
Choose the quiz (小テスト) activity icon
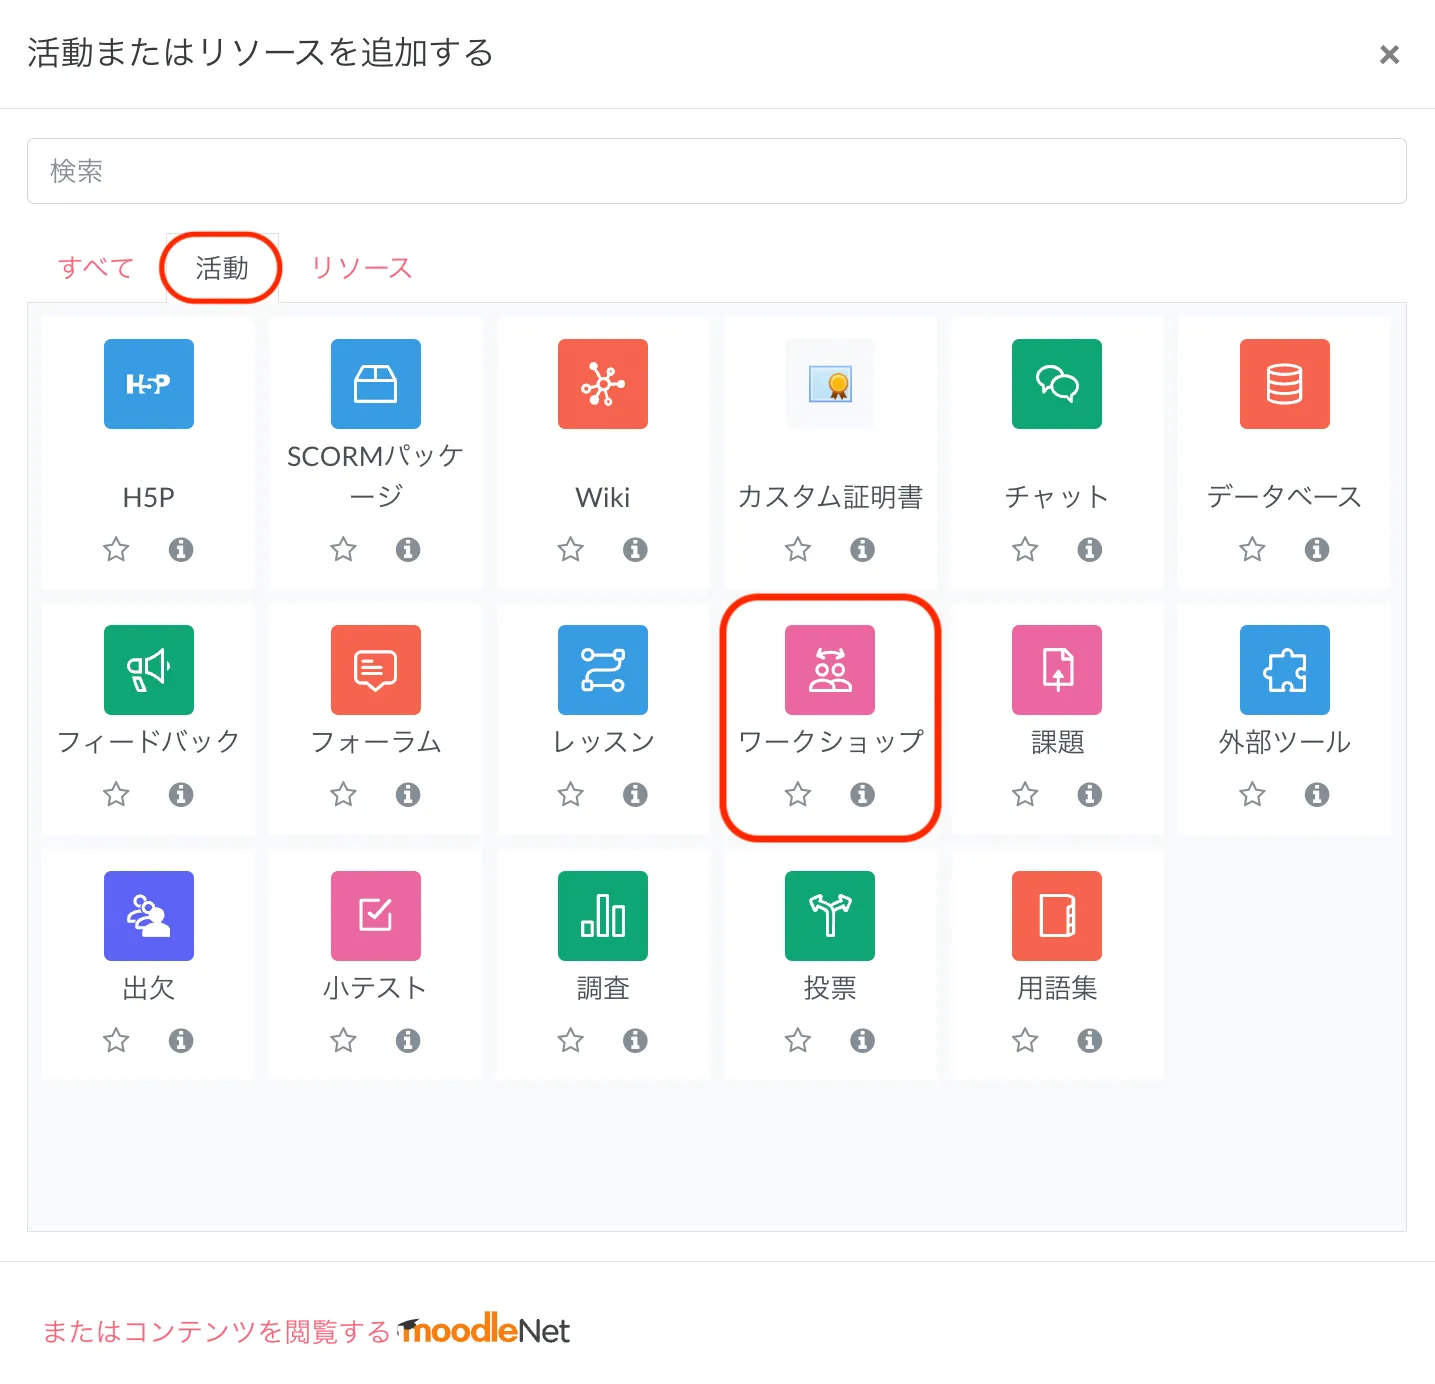click(x=376, y=916)
